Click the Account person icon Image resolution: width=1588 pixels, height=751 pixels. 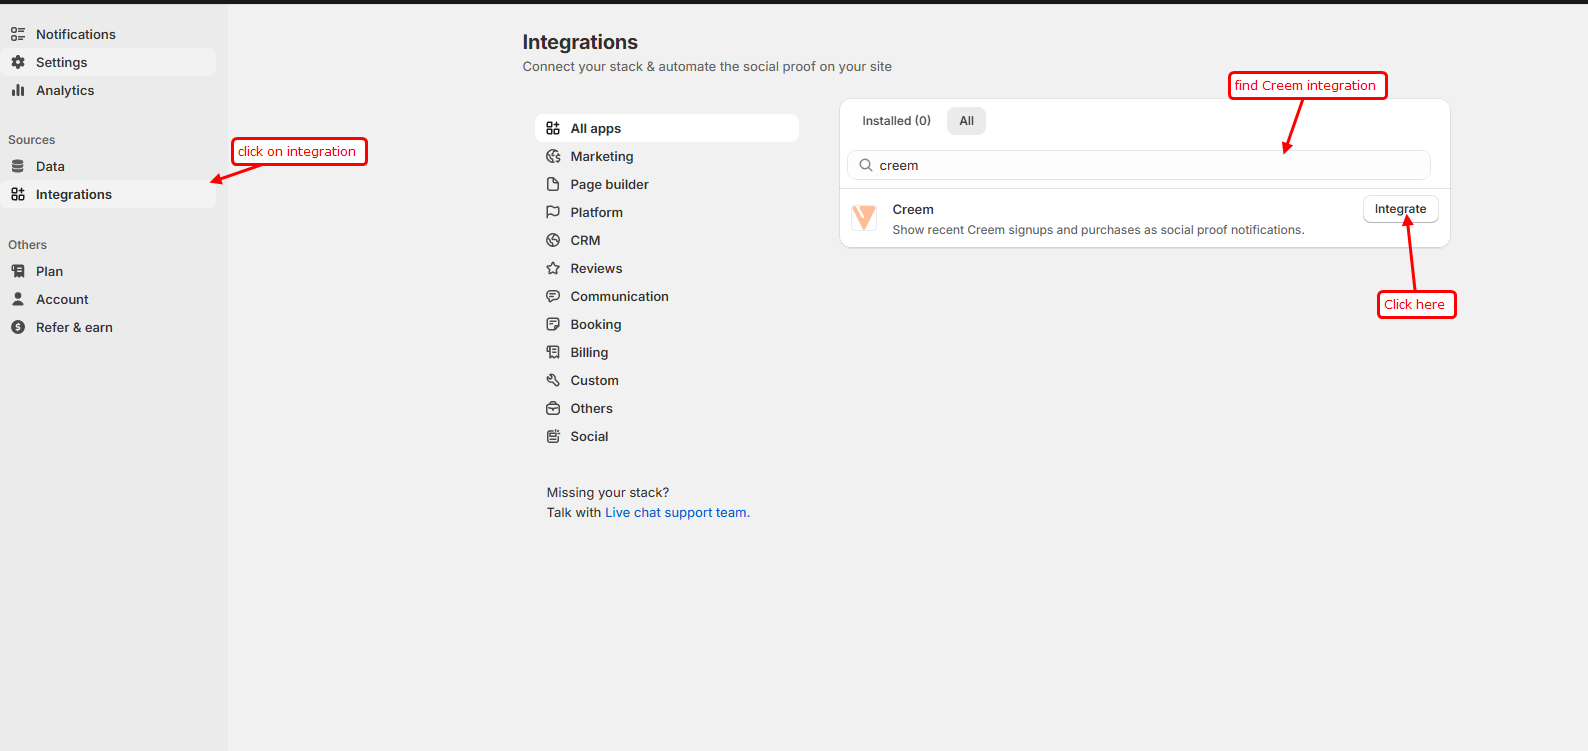click(x=18, y=299)
